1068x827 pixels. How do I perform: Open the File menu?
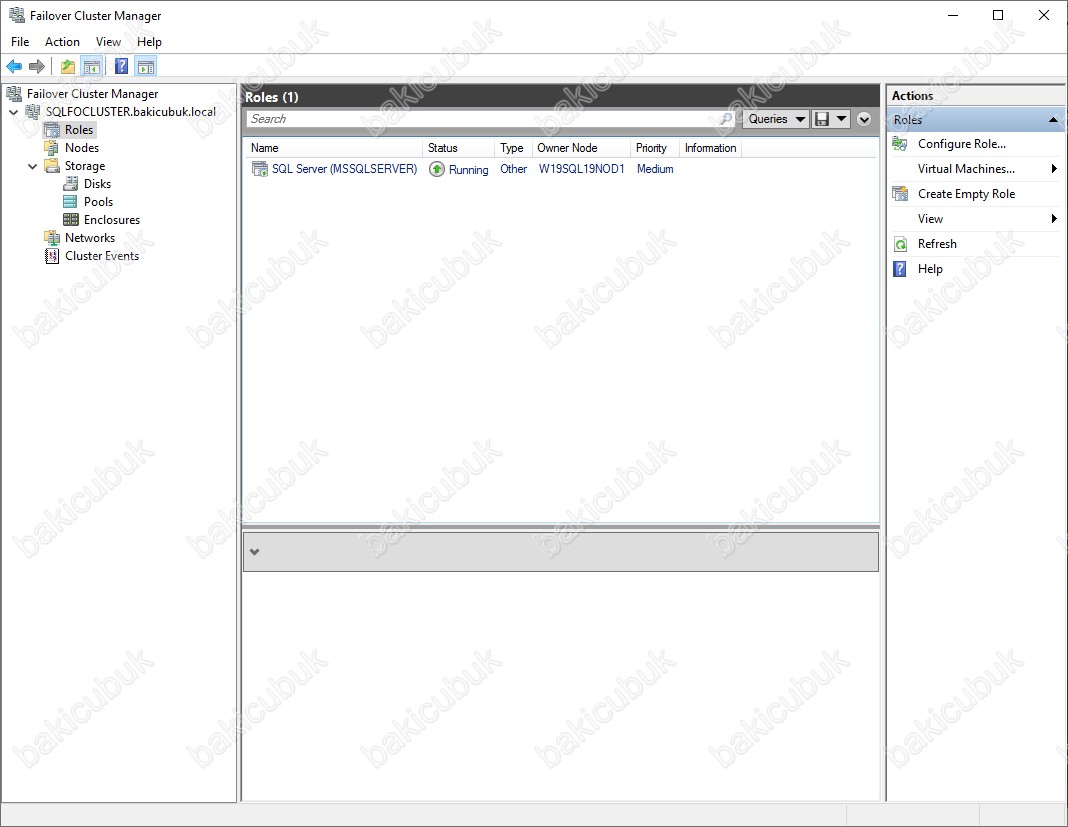20,42
